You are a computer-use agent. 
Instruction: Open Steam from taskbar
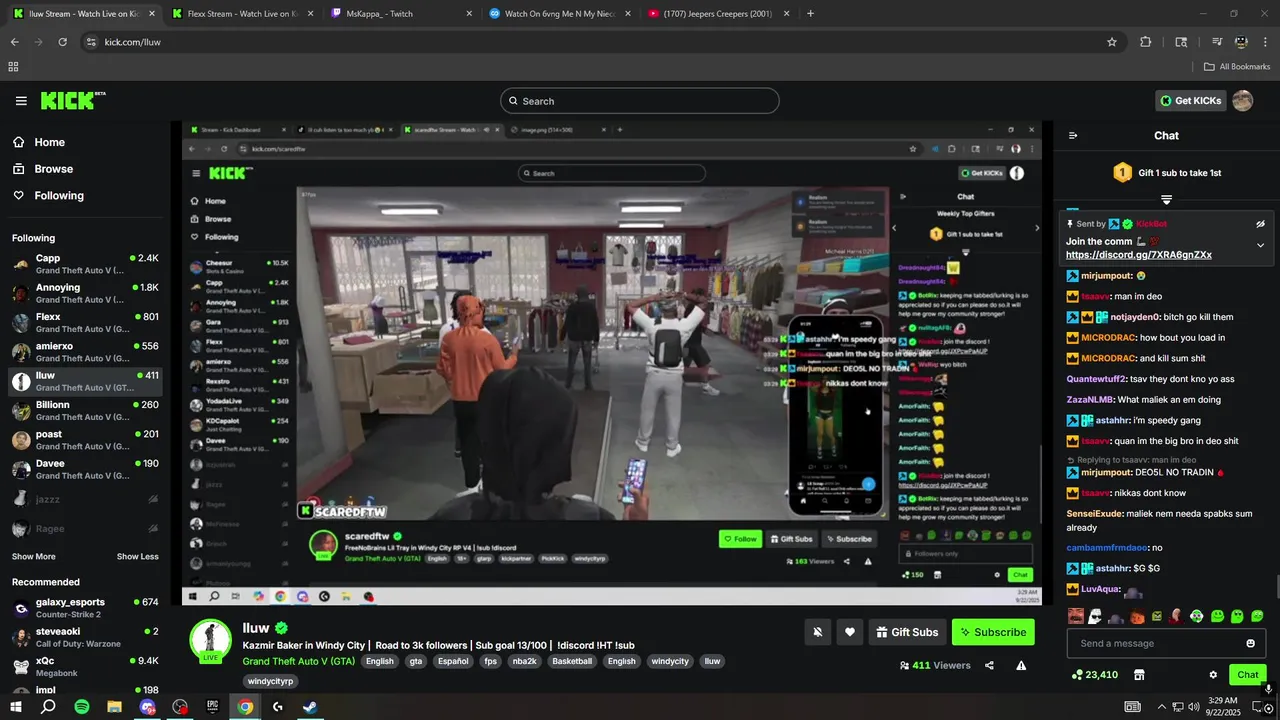(311, 707)
